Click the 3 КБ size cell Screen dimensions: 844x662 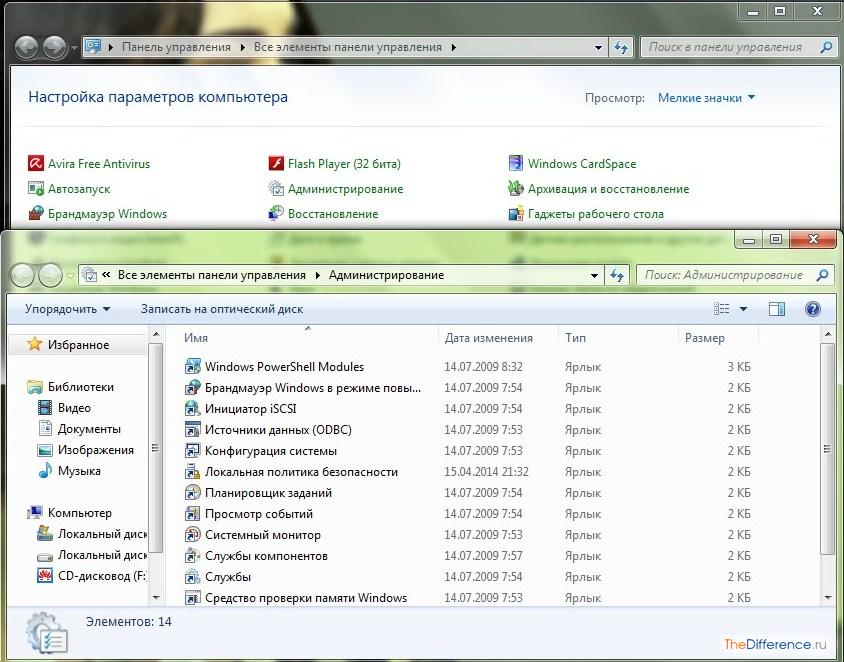click(x=738, y=367)
